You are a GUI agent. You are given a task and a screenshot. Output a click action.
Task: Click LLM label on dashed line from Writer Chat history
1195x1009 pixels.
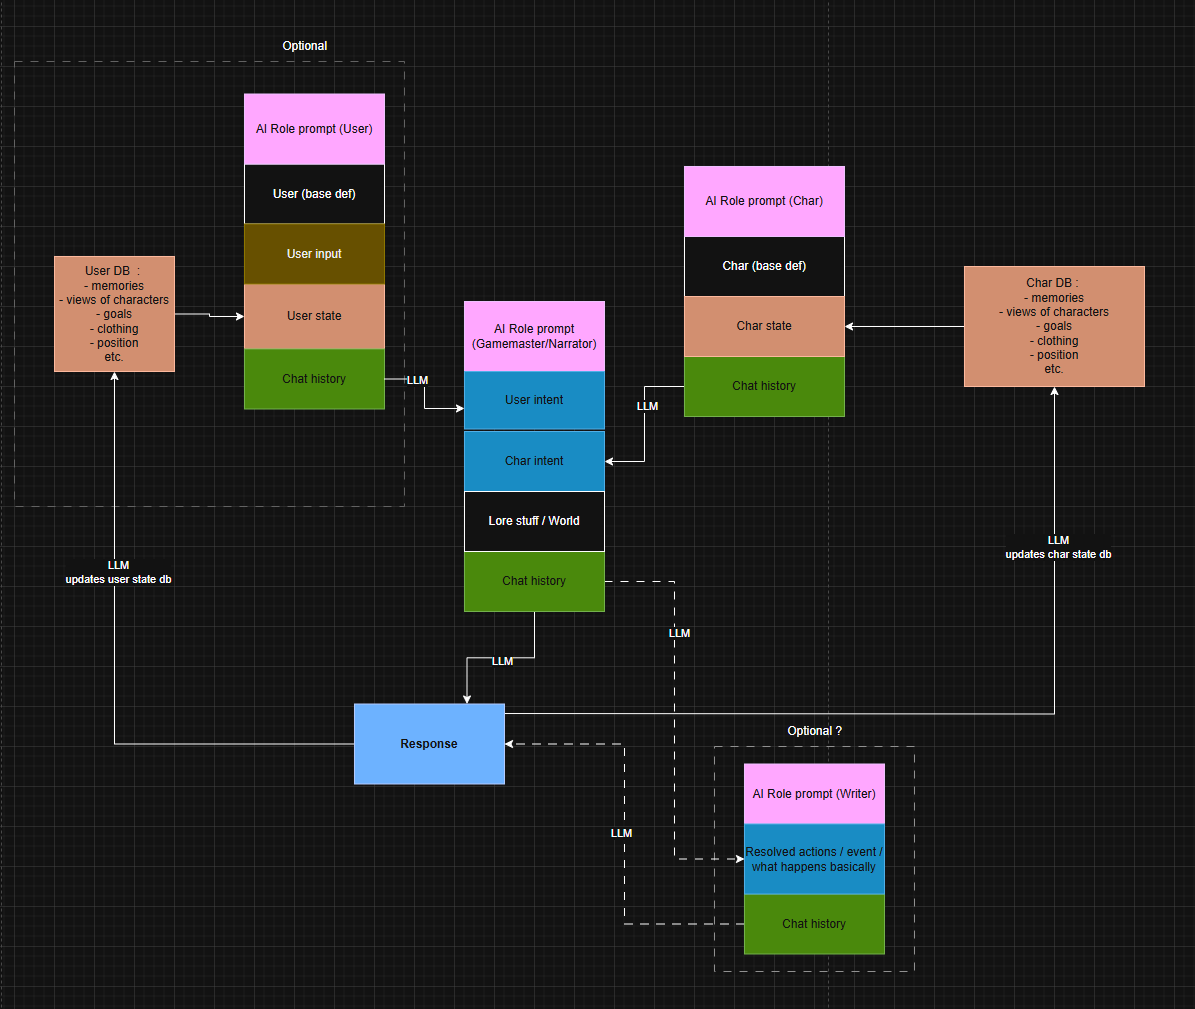[621, 833]
